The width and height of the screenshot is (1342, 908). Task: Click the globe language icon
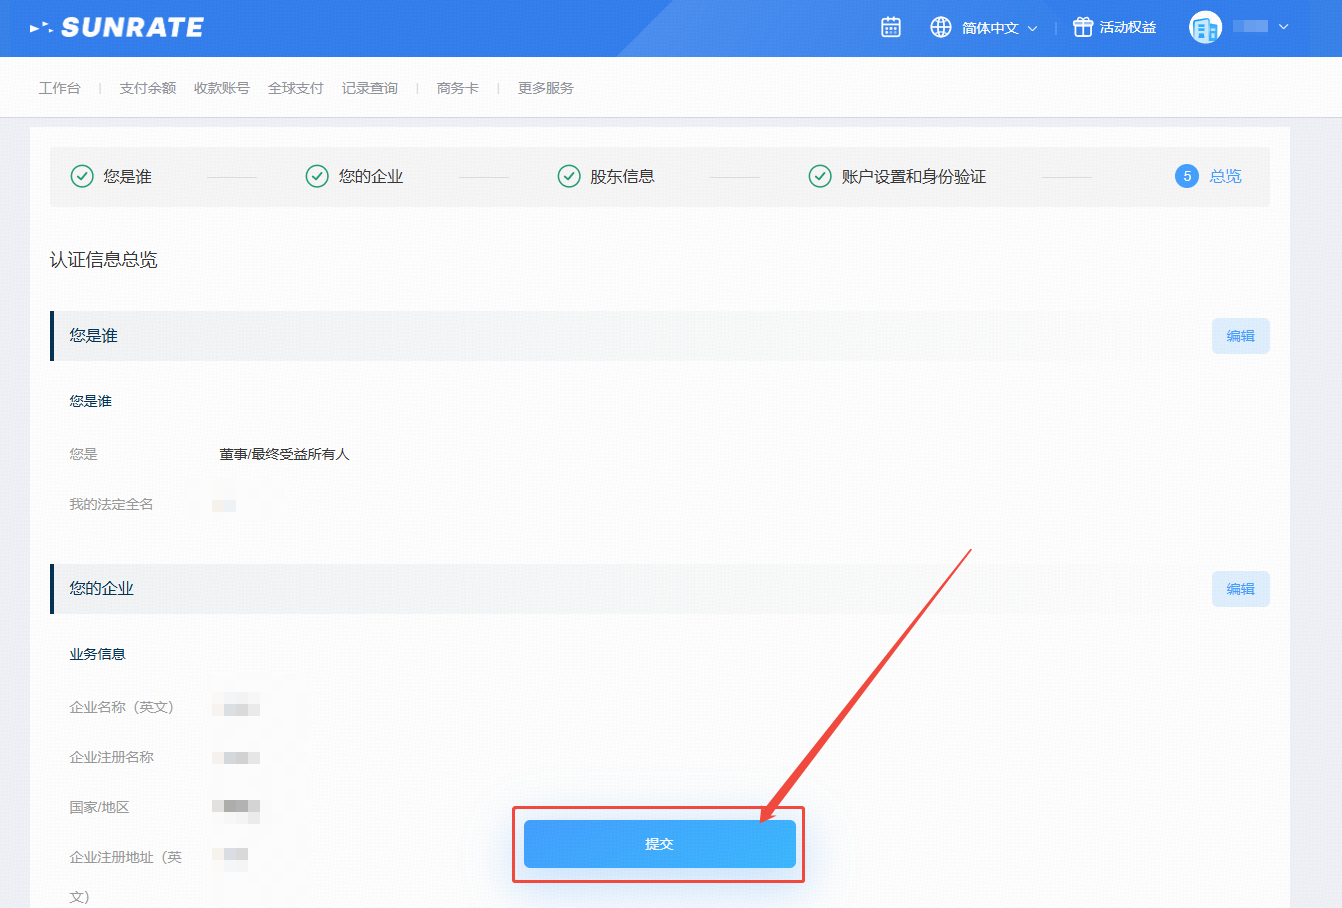coord(940,28)
